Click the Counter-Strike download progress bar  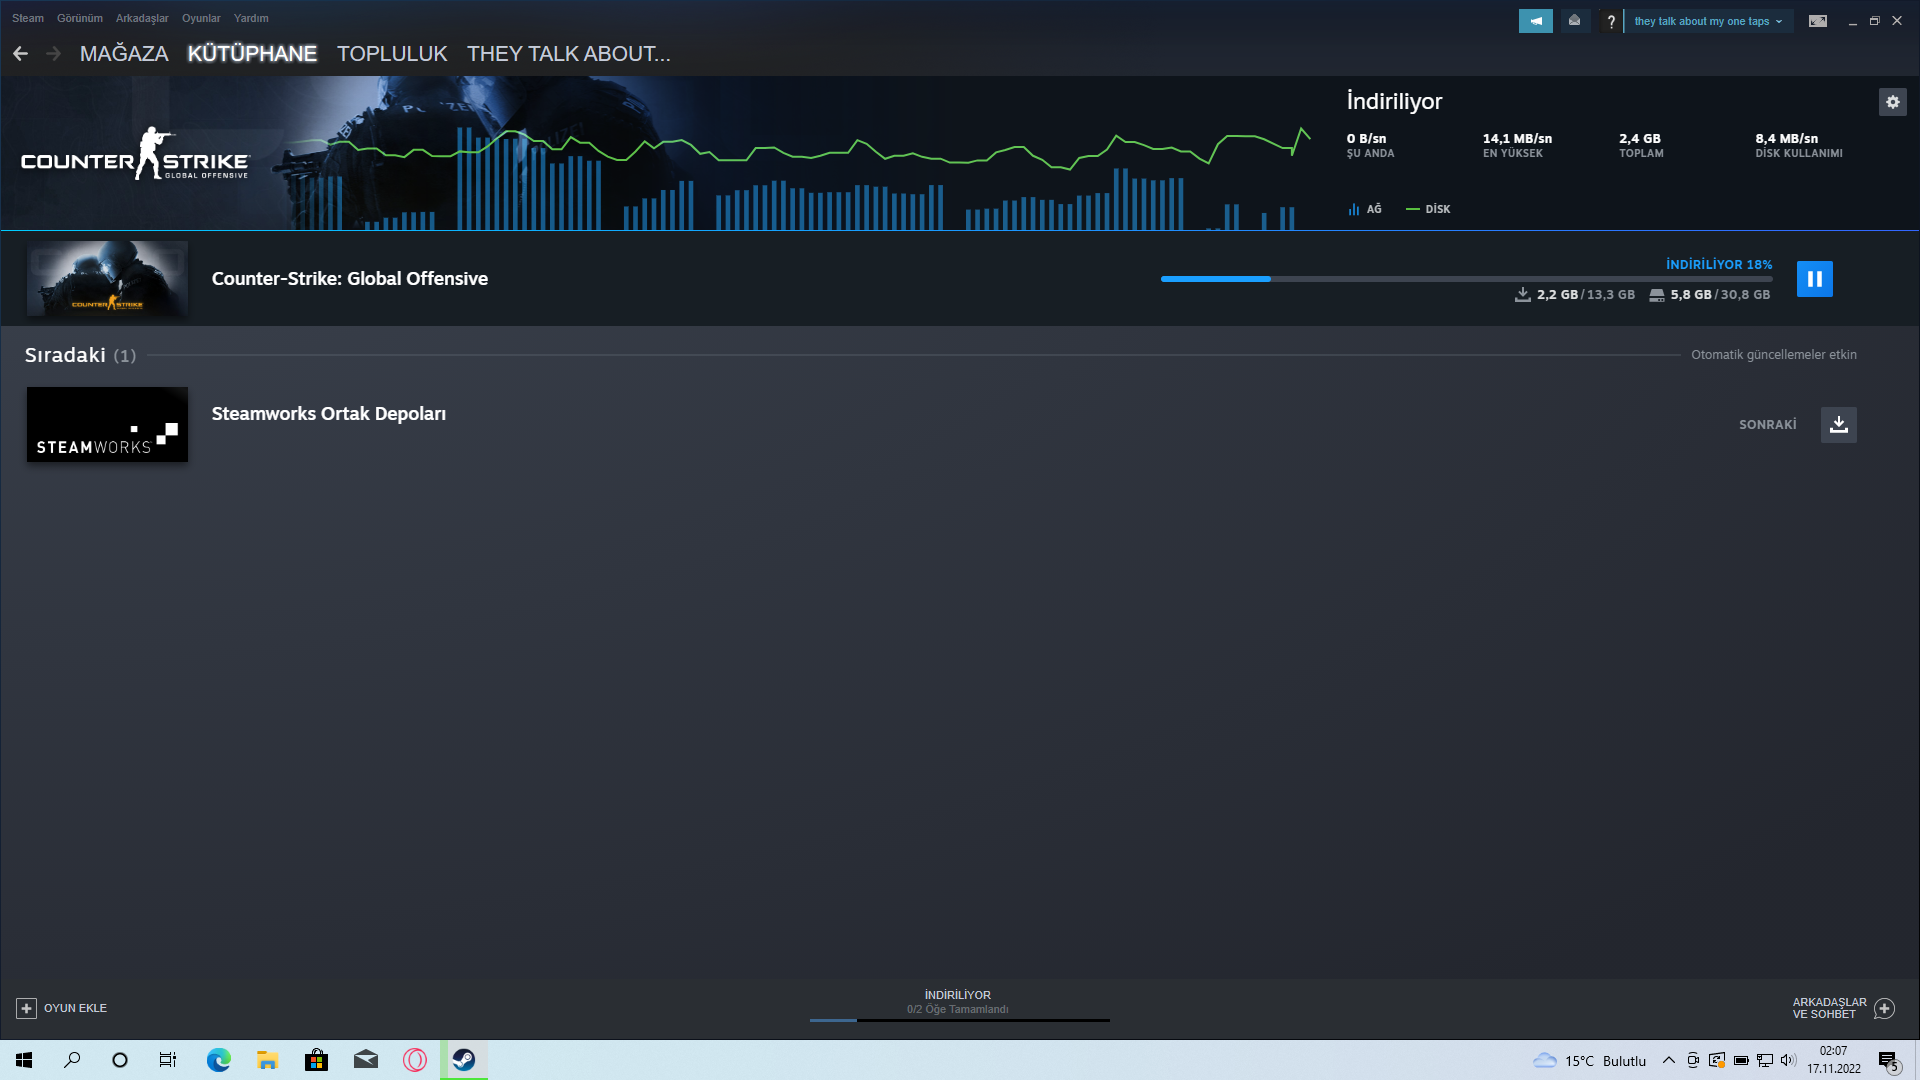(x=1465, y=279)
